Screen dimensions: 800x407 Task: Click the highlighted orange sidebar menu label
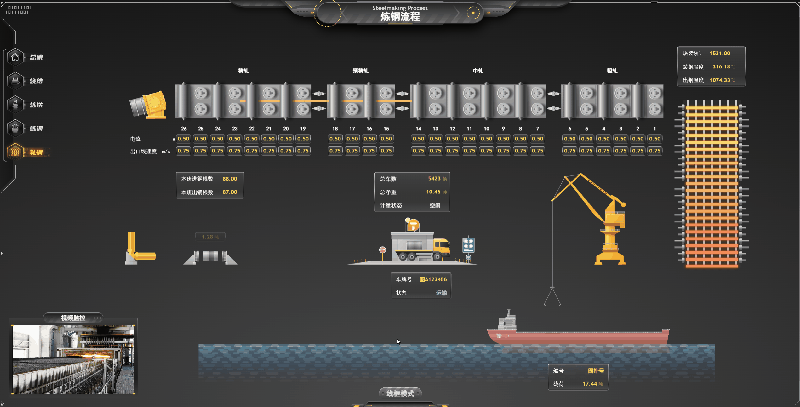click(x=36, y=152)
